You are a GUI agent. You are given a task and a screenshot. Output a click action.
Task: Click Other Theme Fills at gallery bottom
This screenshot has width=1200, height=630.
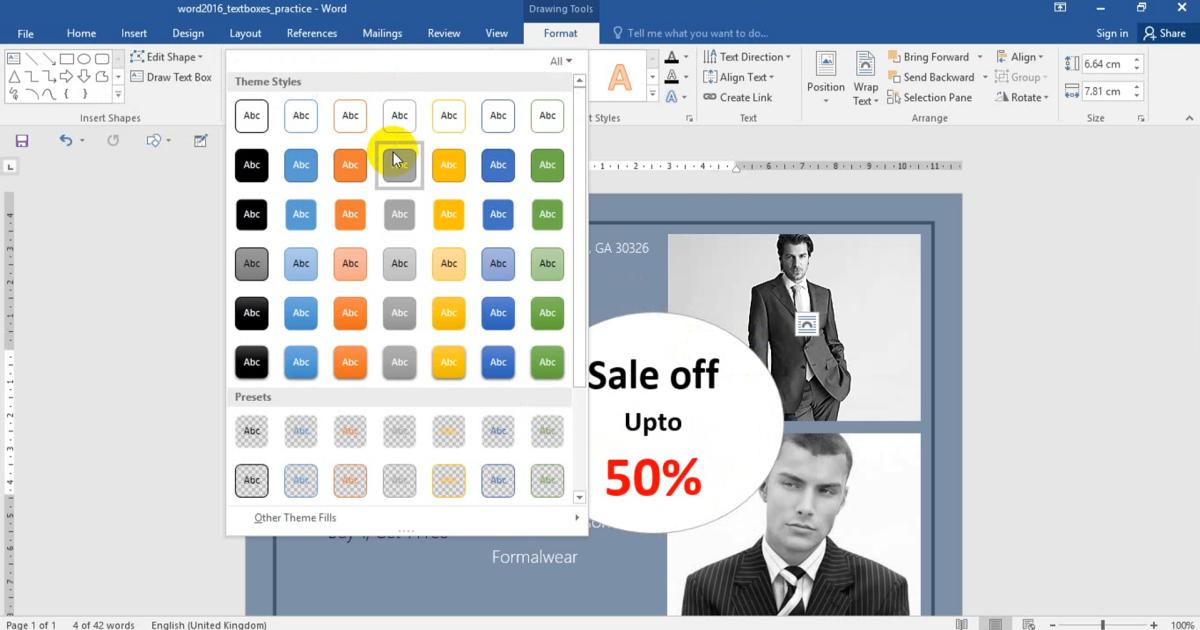click(294, 517)
